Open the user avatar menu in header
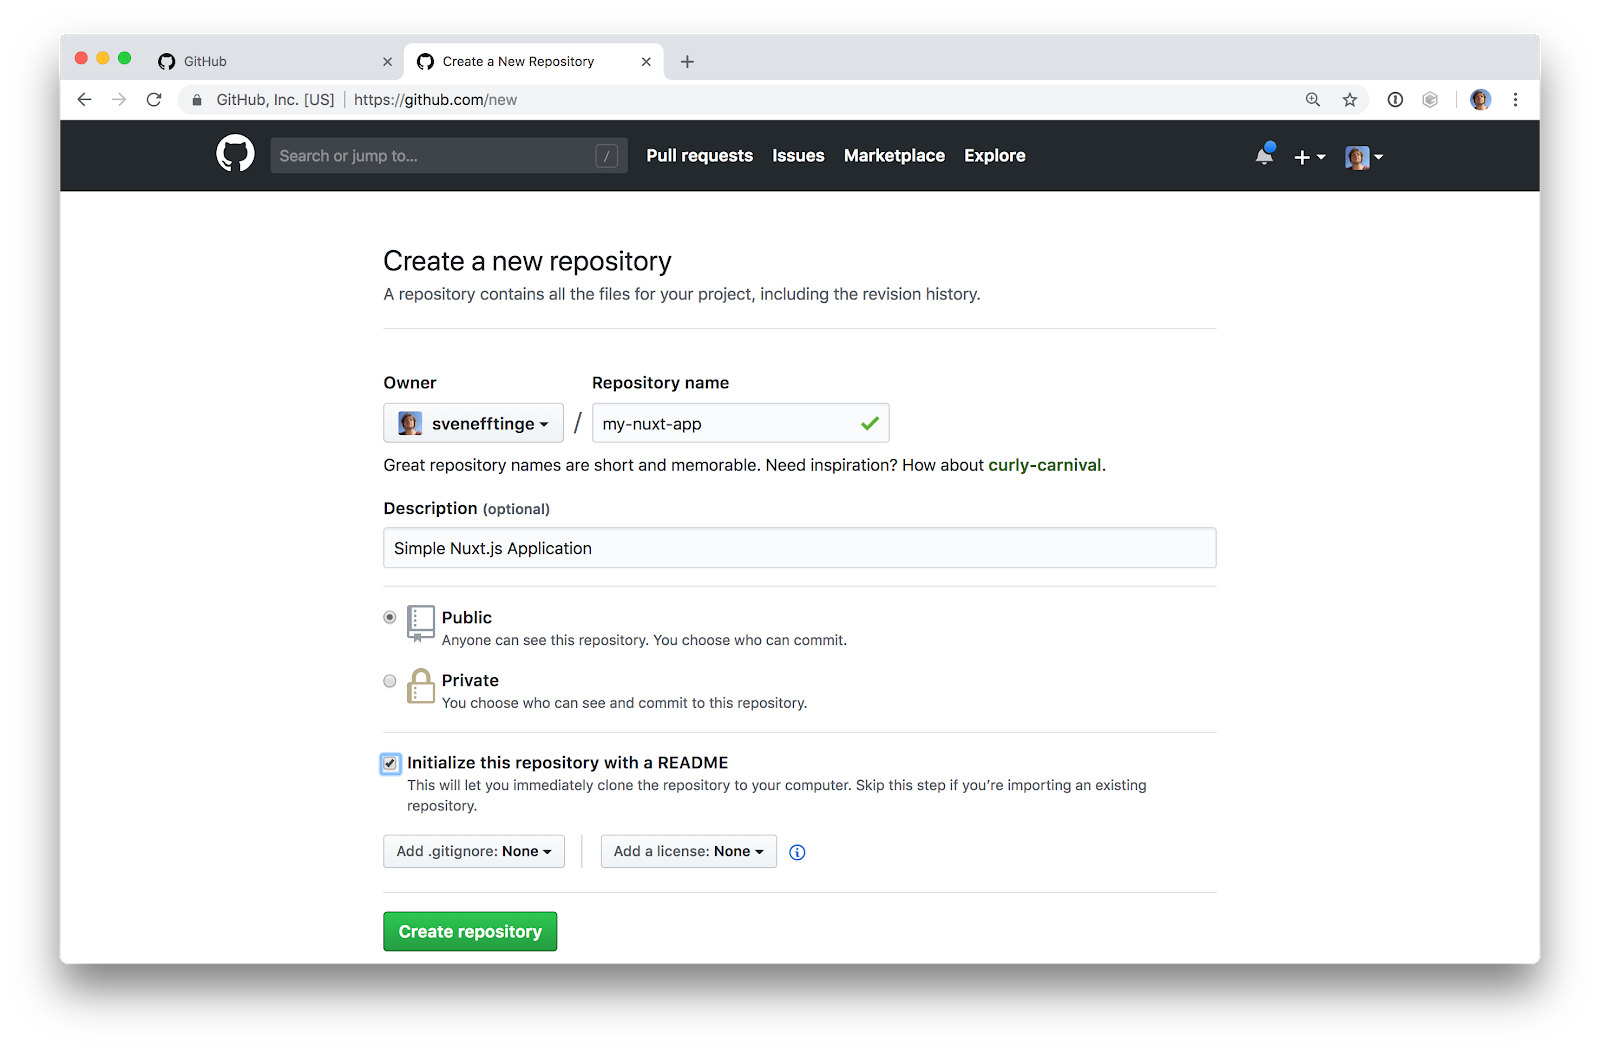Image resolution: width=1600 pixels, height=1050 pixels. 1364,157
